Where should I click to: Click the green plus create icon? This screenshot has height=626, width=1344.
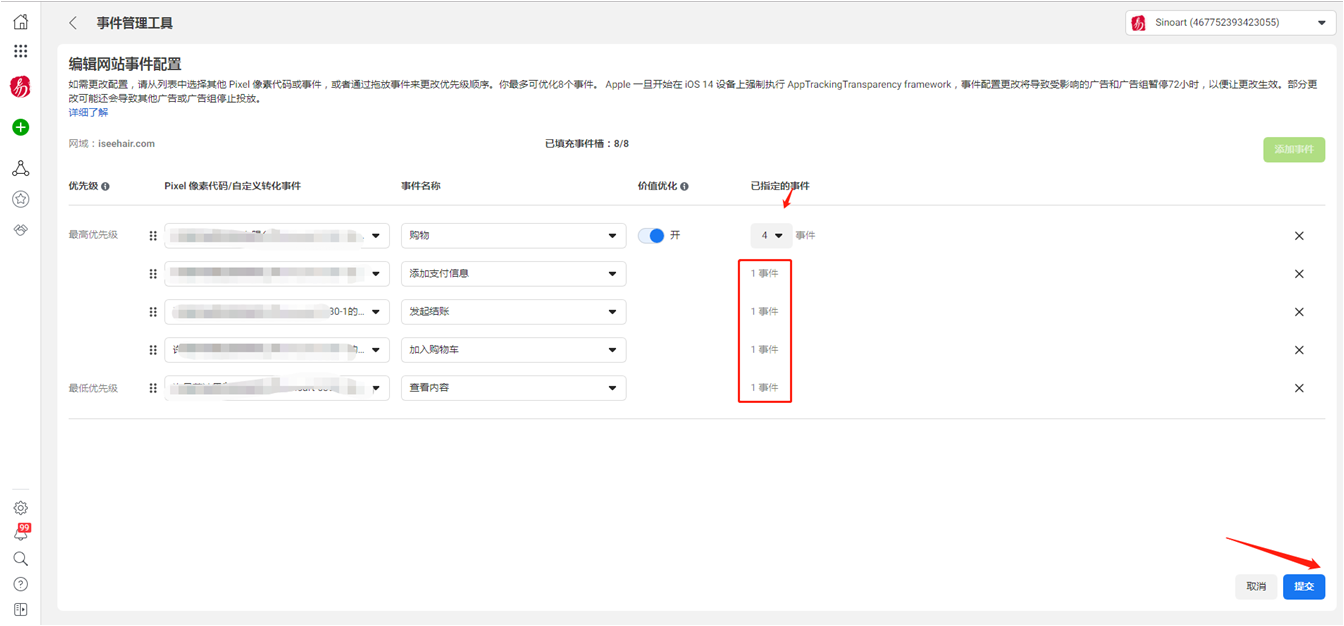(x=20, y=127)
